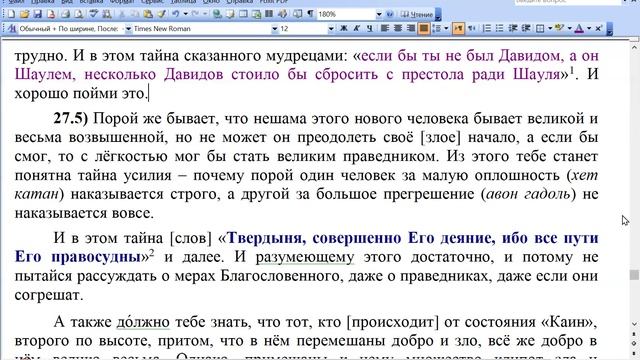Run the spelling and grammar check
The width and height of the screenshot is (640, 360).
(x=94, y=14)
